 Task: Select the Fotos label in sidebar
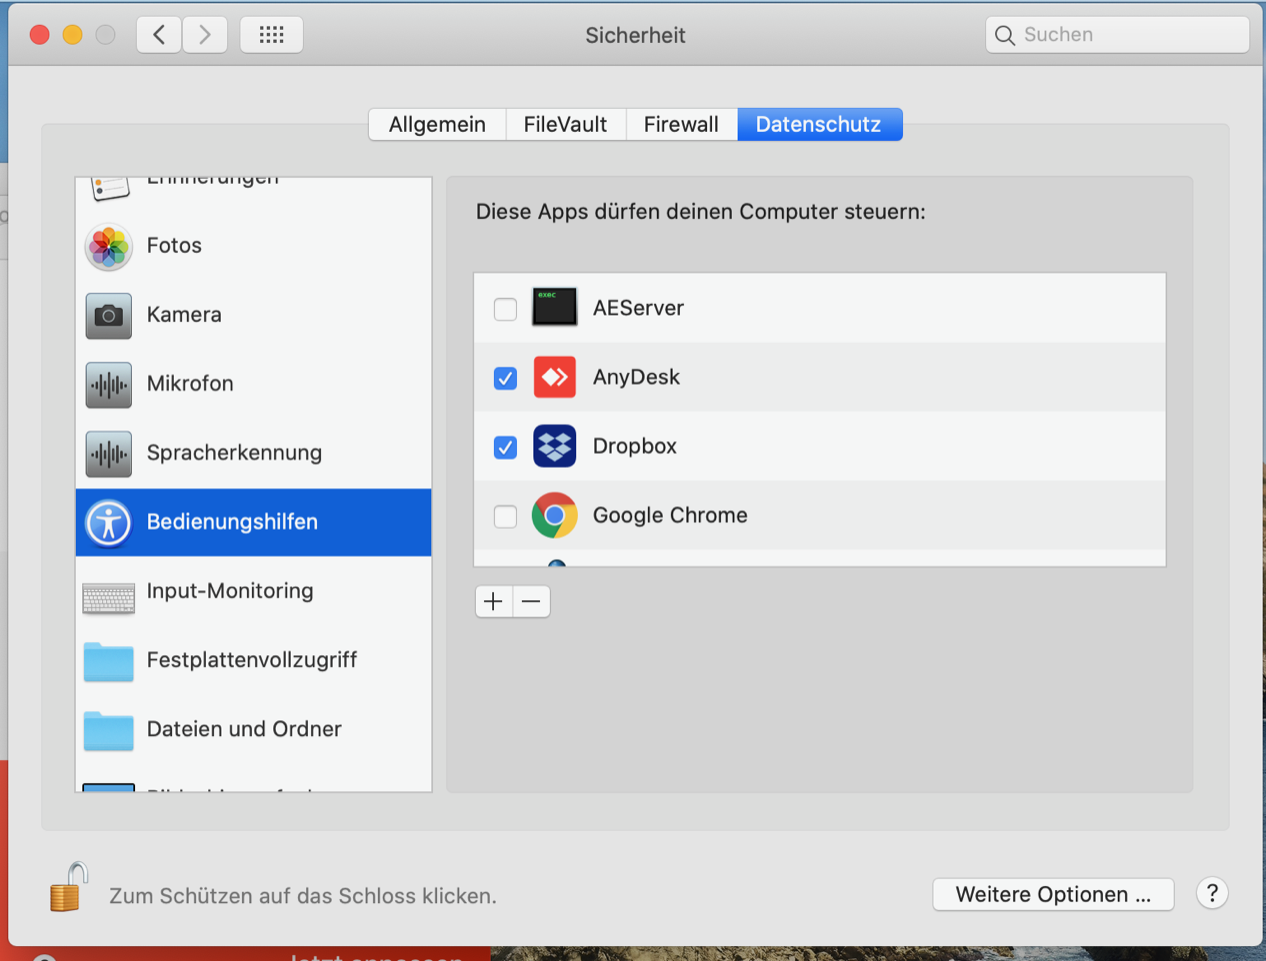(174, 245)
